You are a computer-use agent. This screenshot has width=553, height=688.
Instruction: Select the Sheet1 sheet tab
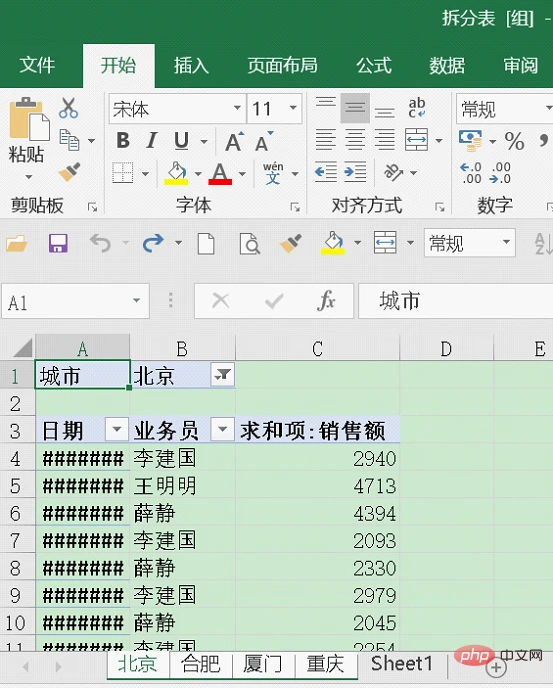pyautogui.click(x=402, y=663)
